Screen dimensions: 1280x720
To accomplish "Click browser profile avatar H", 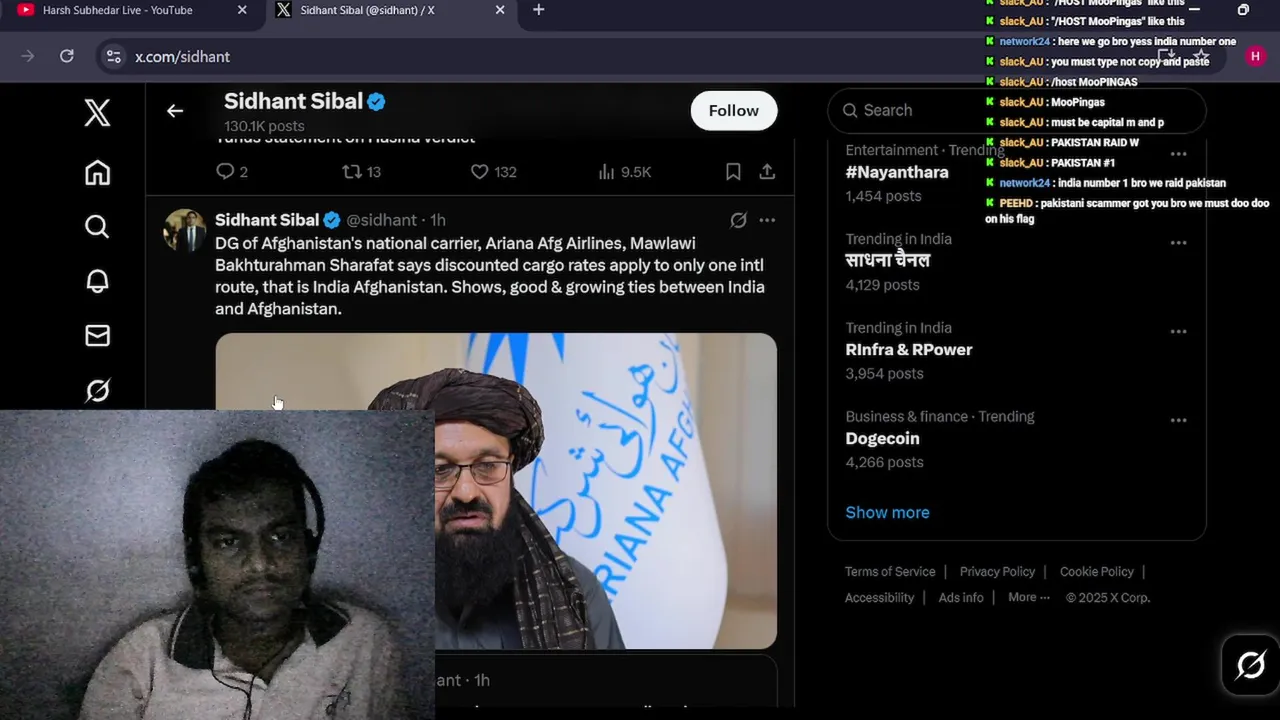I will point(1255,56).
